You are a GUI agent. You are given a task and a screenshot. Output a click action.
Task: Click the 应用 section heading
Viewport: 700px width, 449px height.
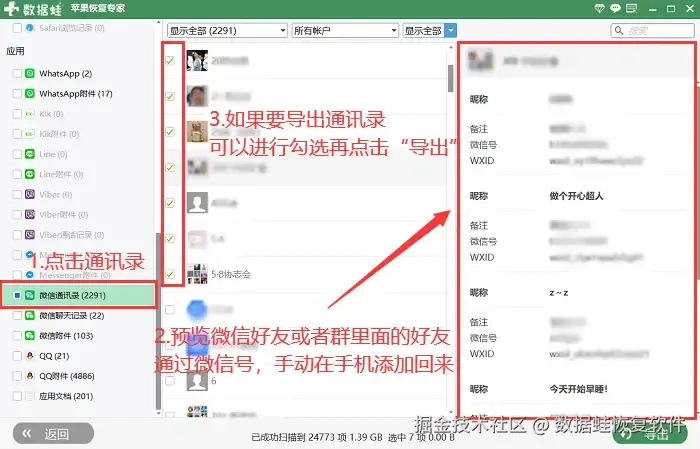tap(15, 51)
